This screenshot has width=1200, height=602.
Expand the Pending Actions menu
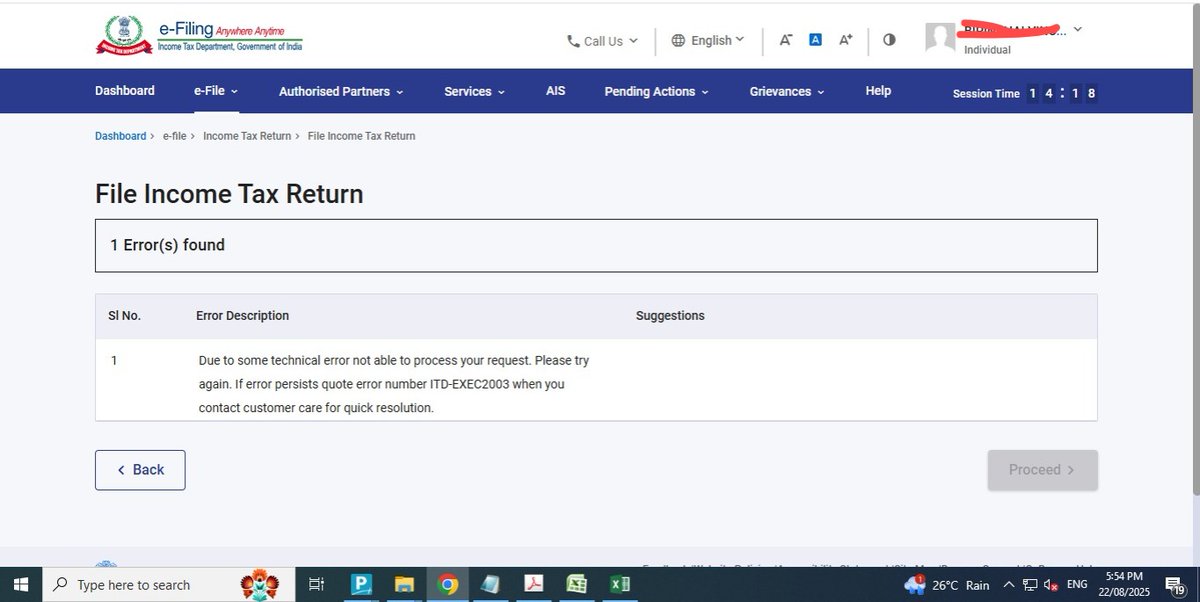click(x=656, y=91)
